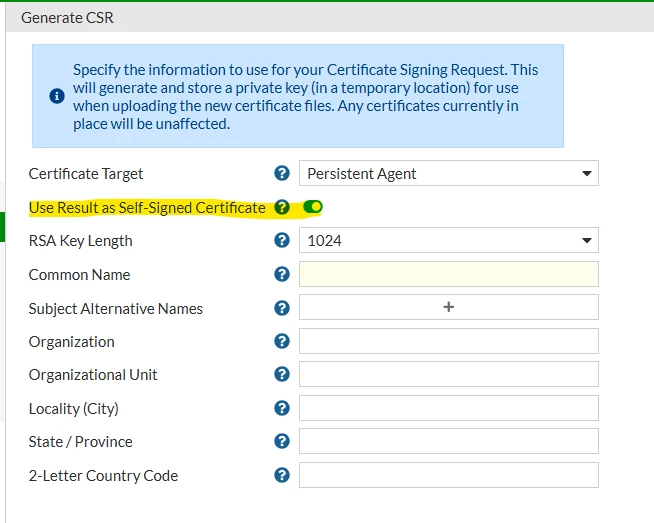The height and width of the screenshot is (523, 654).
Task: Focus the 2-Letter Country Code field
Action: (x=449, y=475)
